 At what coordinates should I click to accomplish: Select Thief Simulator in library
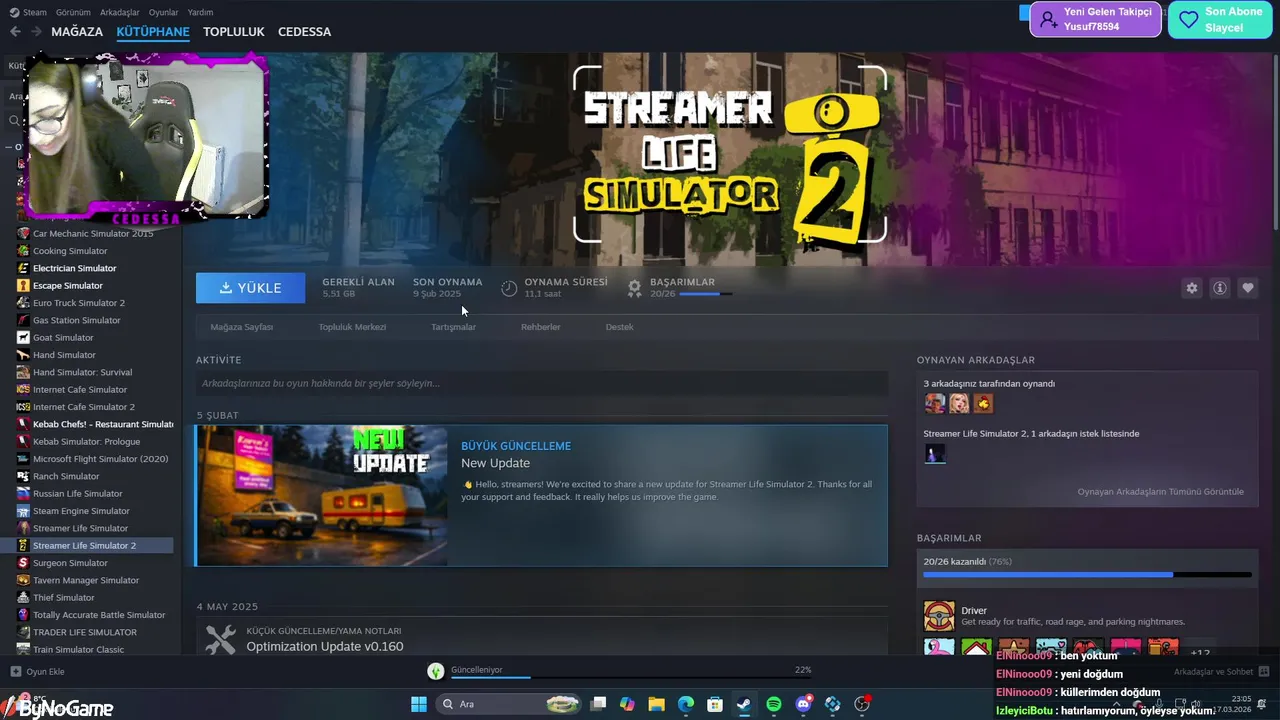coord(63,598)
